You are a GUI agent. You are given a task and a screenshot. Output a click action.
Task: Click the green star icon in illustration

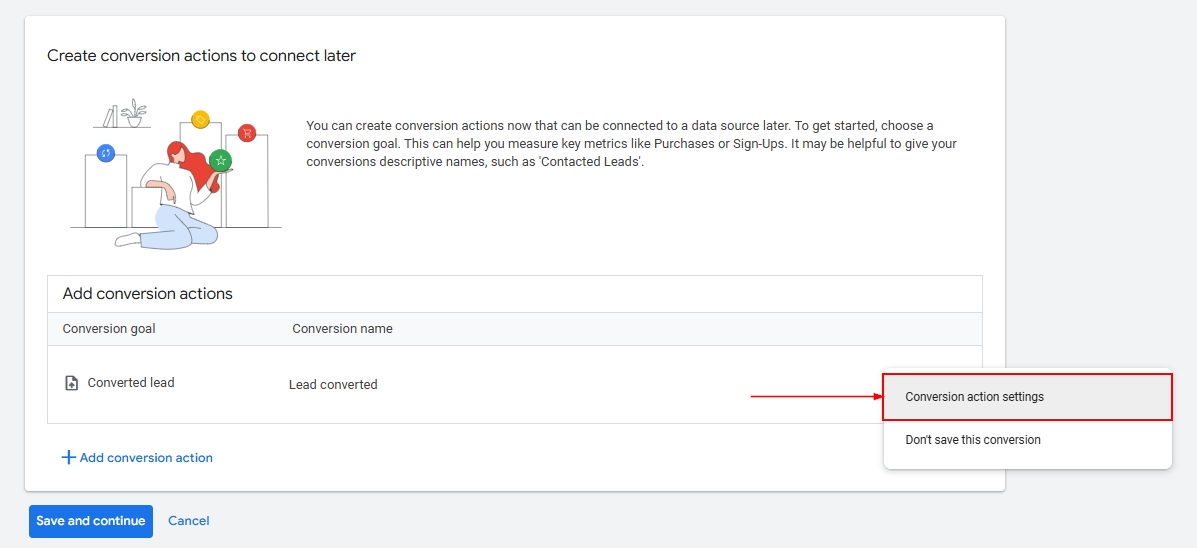coord(221,160)
